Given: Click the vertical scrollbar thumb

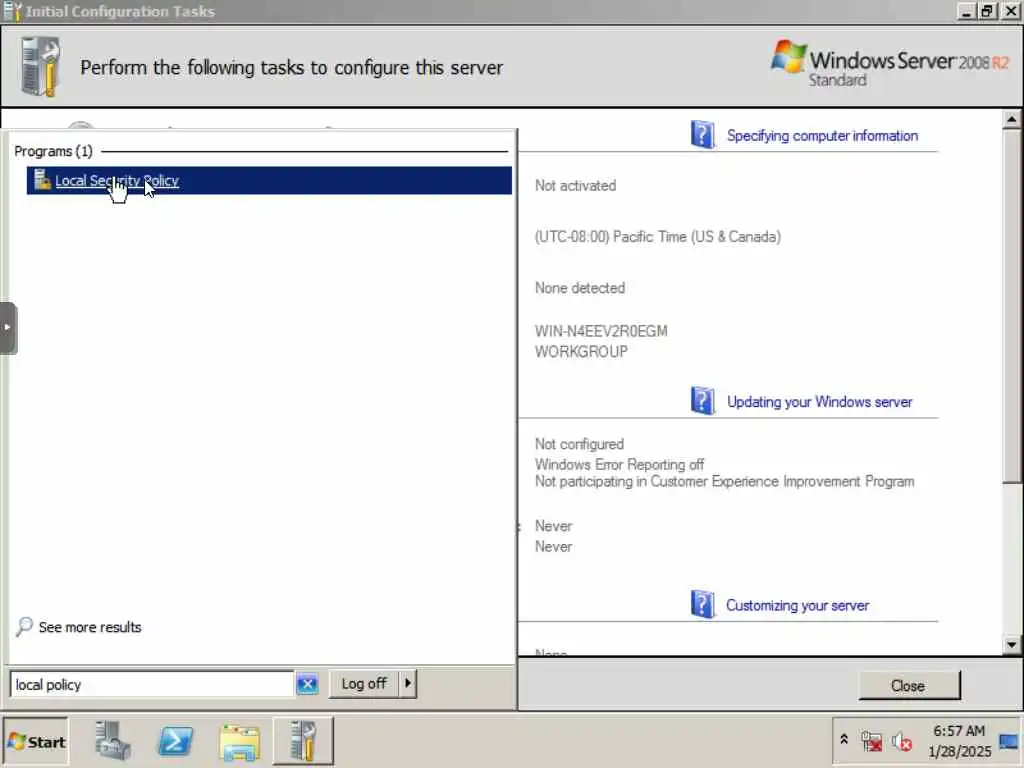Looking at the screenshot, I should (1011, 306).
